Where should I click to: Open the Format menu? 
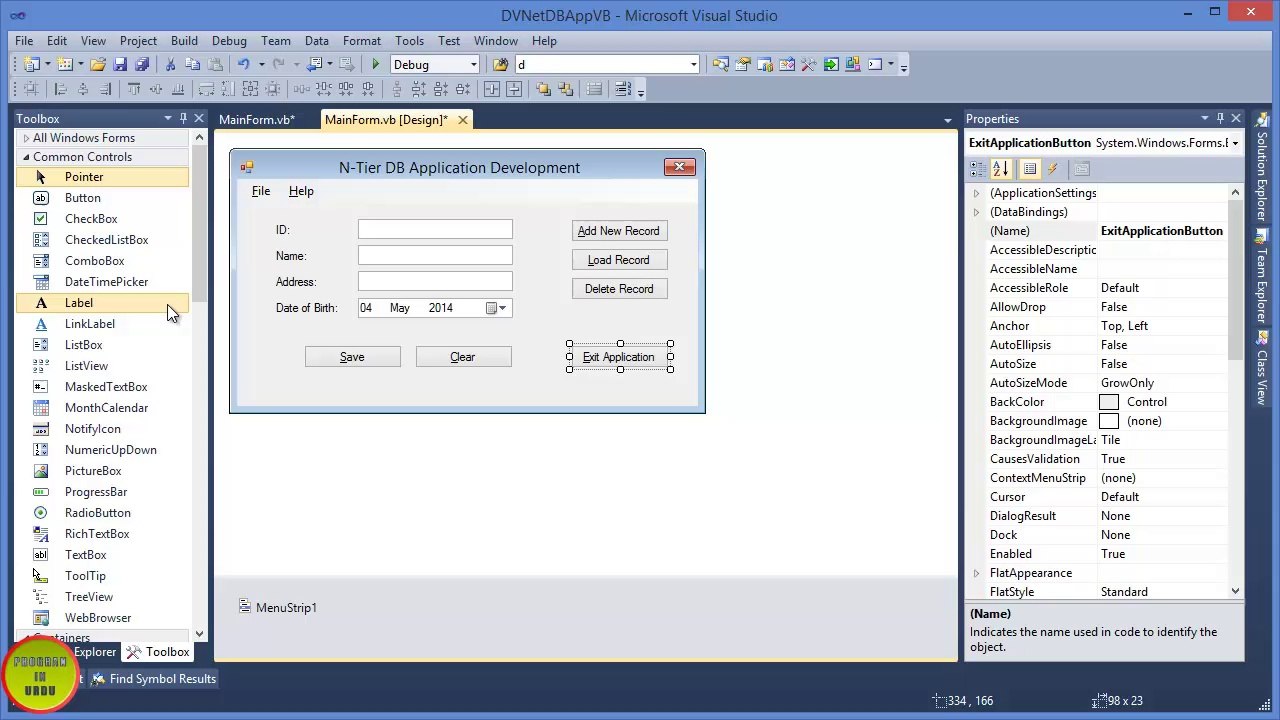point(362,41)
